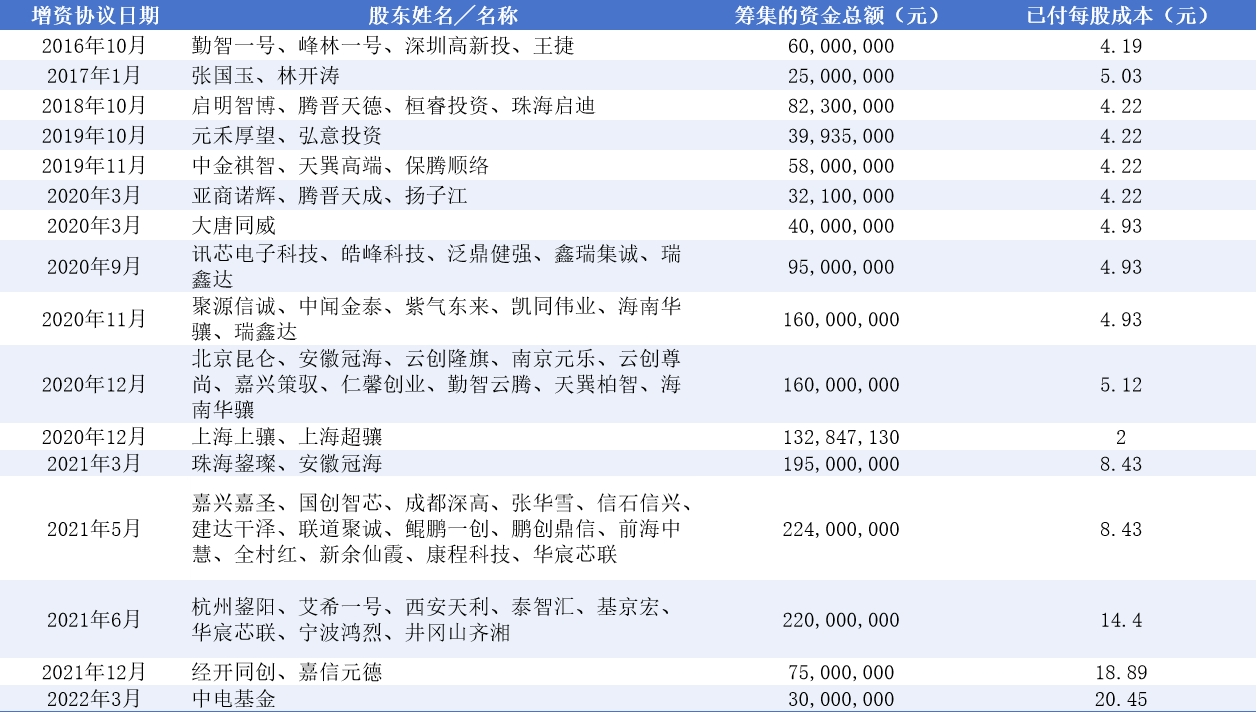Select the 2019年11月 date cell
The image size is (1257, 713).
click(94, 166)
